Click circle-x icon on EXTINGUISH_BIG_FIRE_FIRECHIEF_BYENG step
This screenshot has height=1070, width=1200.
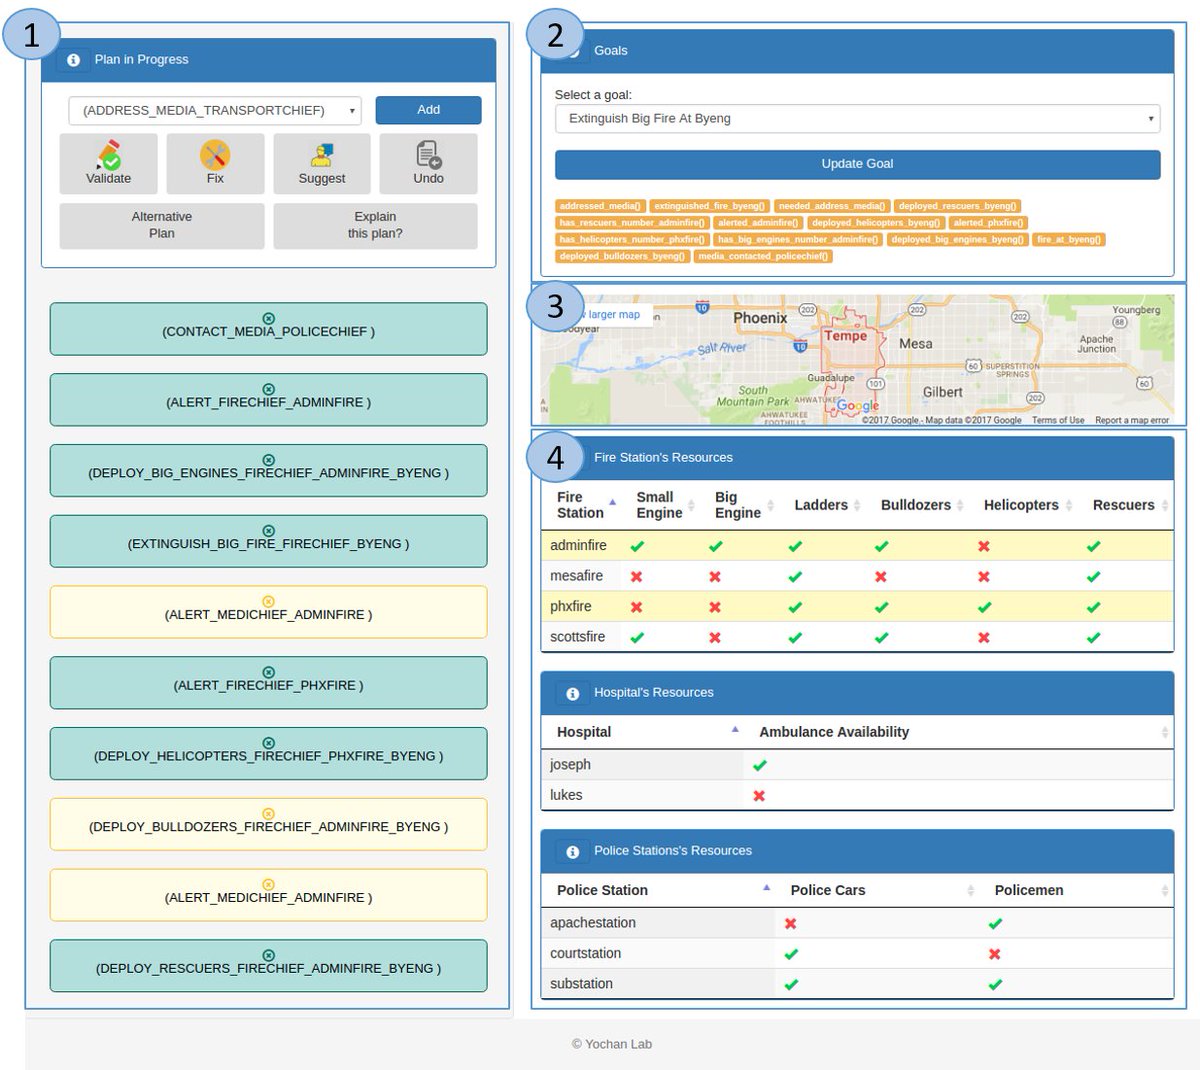click(x=268, y=531)
